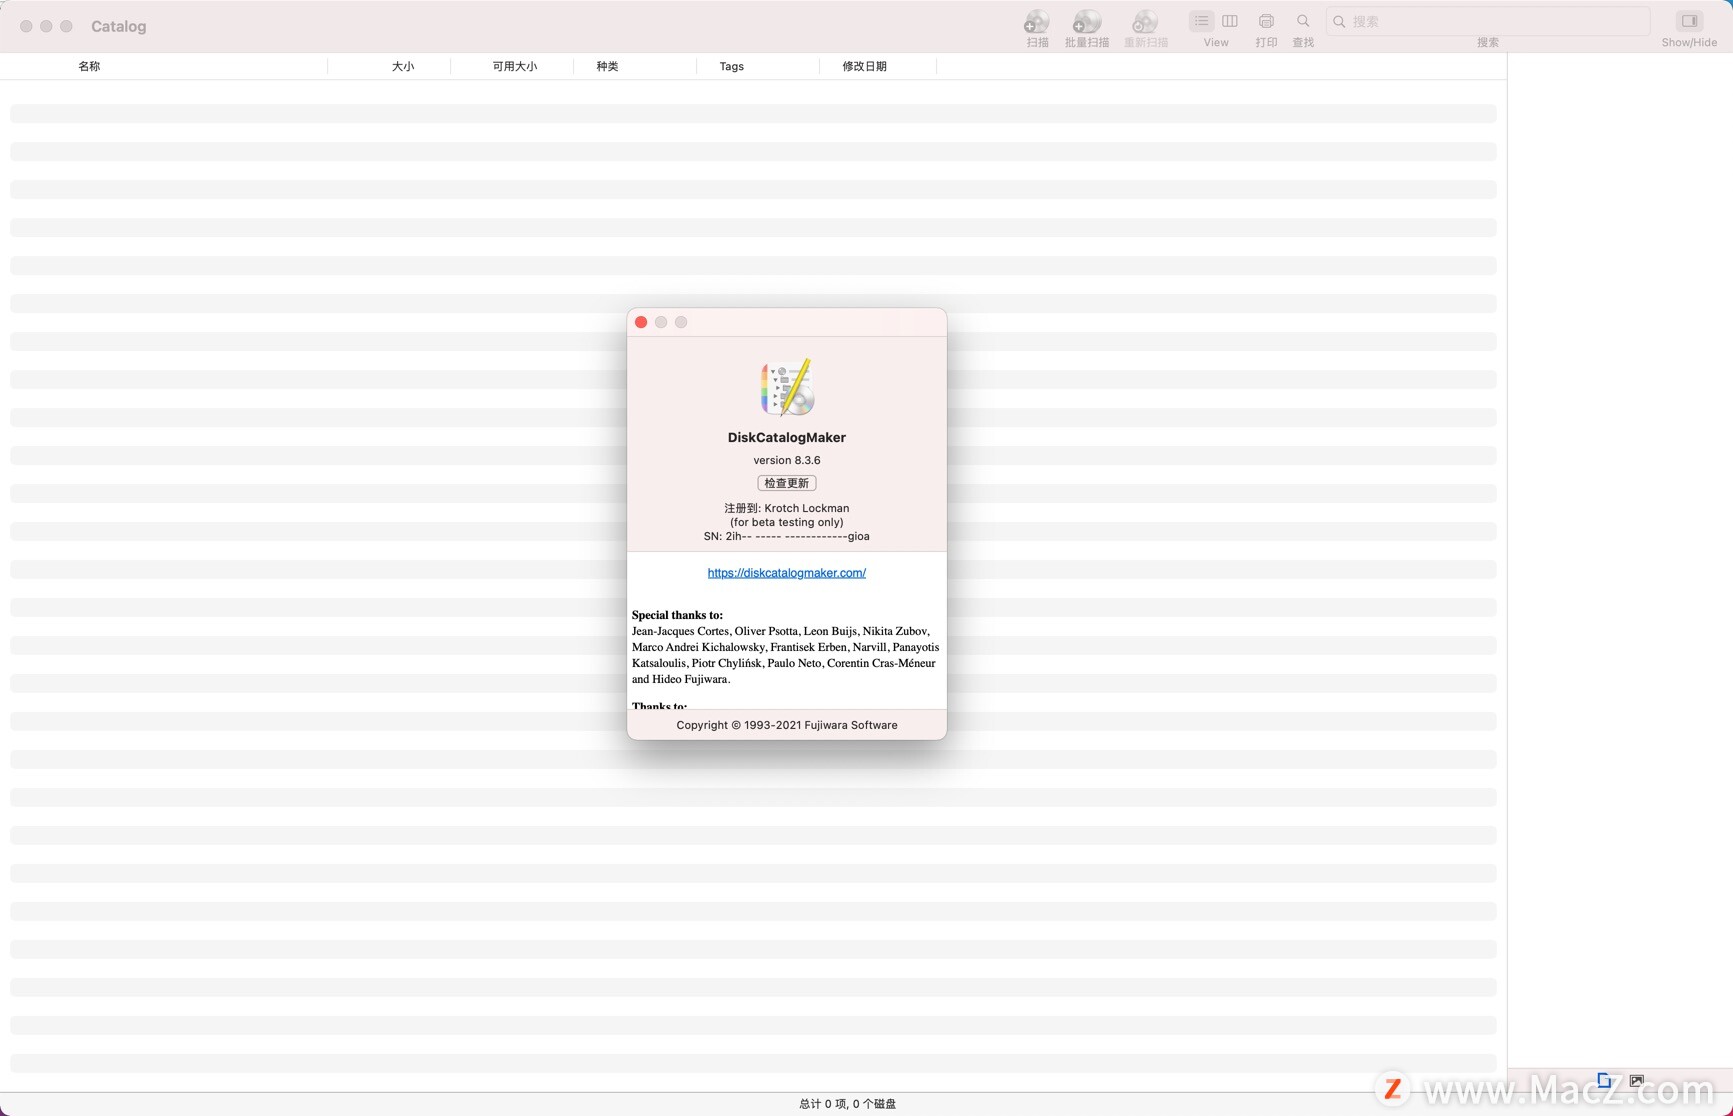The height and width of the screenshot is (1116, 1733).
Task: Click the DiskCatalogMaker app icon in About dialog
Action: pyautogui.click(x=787, y=387)
